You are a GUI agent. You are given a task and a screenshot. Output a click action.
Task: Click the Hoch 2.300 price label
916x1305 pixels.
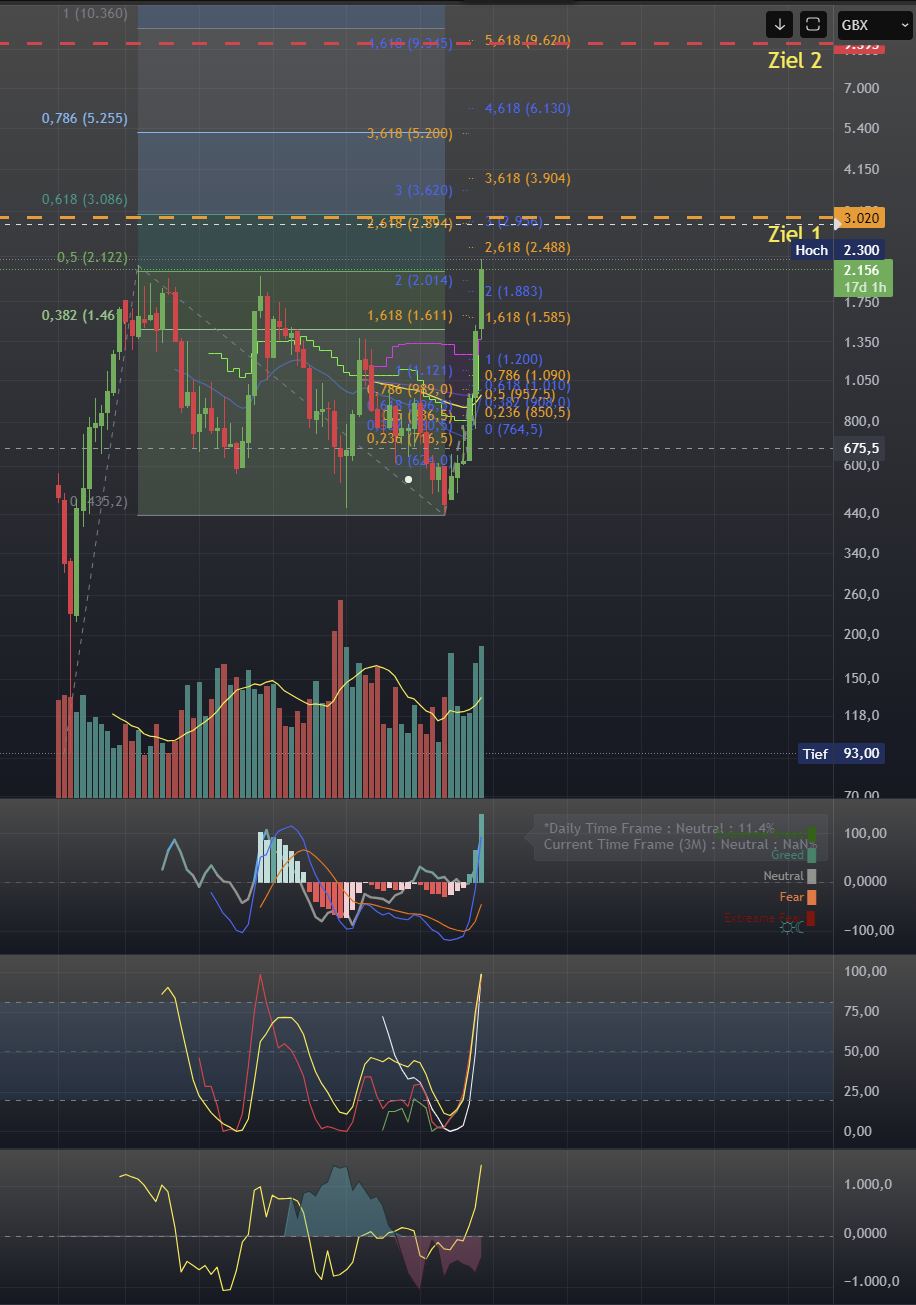click(x=838, y=250)
